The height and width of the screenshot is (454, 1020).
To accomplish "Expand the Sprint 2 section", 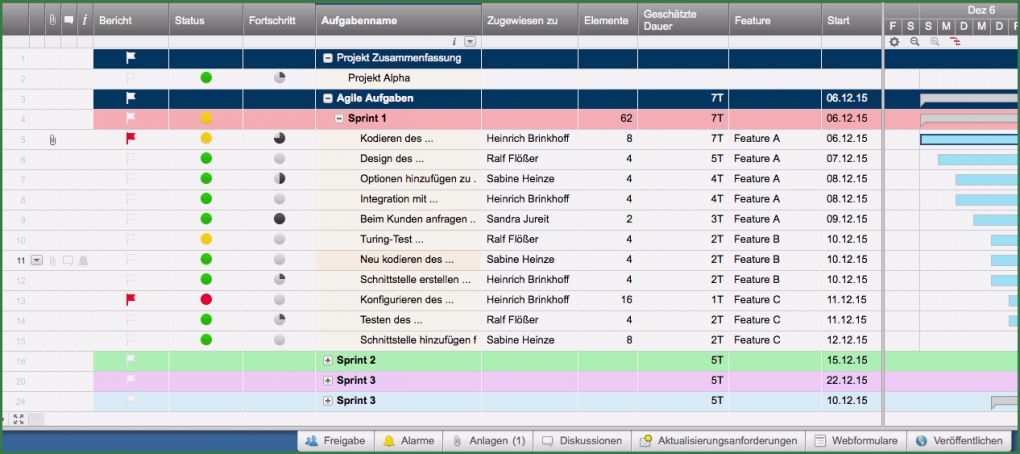I will (x=328, y=360).
